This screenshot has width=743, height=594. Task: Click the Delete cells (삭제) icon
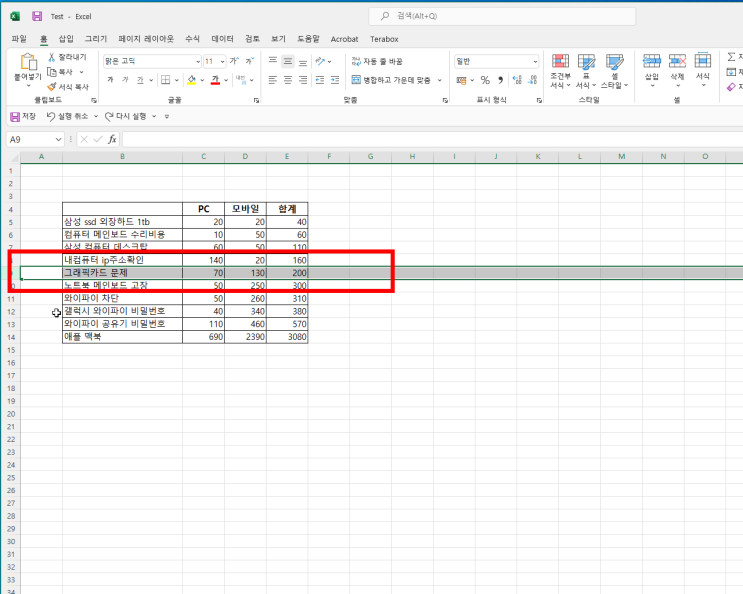677,61
